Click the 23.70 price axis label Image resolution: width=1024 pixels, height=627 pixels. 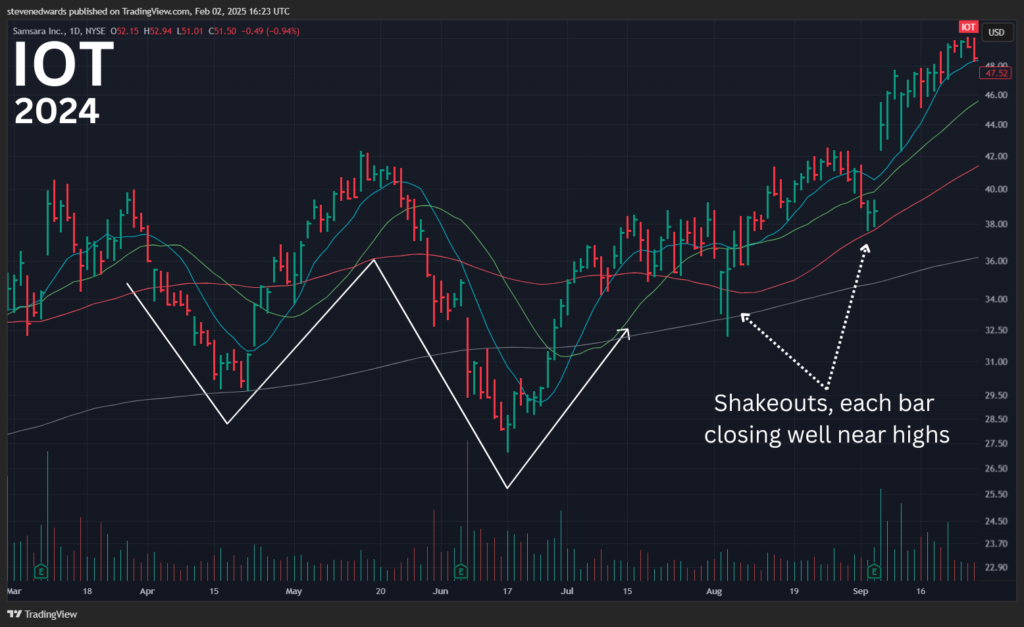tap(996, 543)
